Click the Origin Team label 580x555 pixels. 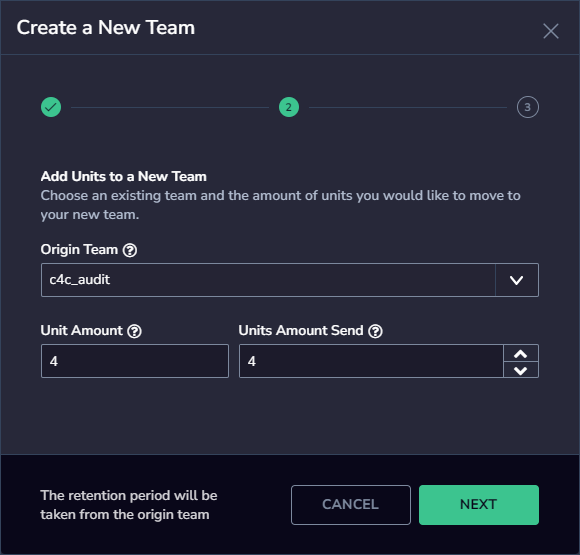tap(79, 250)
